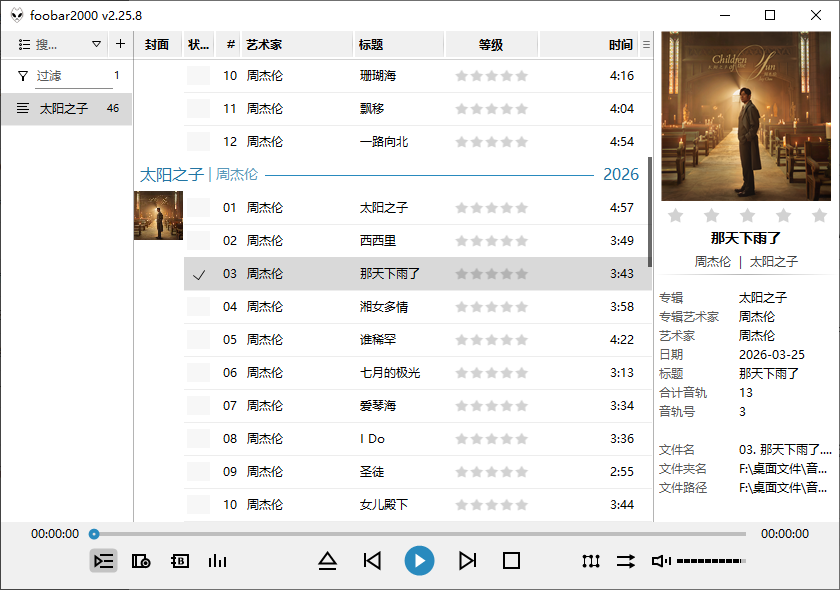
Task: Select track 爱琴海
Action: 418,406
